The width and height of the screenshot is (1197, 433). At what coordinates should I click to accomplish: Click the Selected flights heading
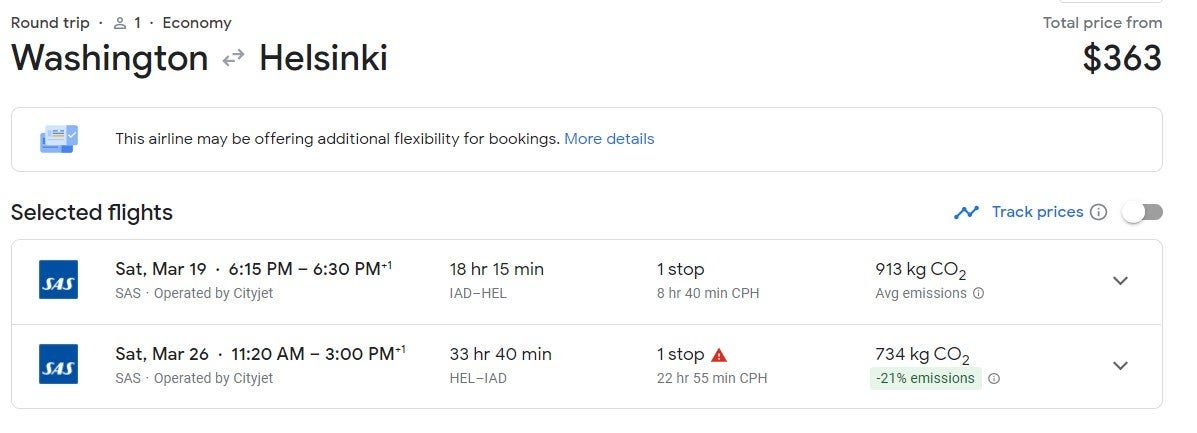(92, 212)
